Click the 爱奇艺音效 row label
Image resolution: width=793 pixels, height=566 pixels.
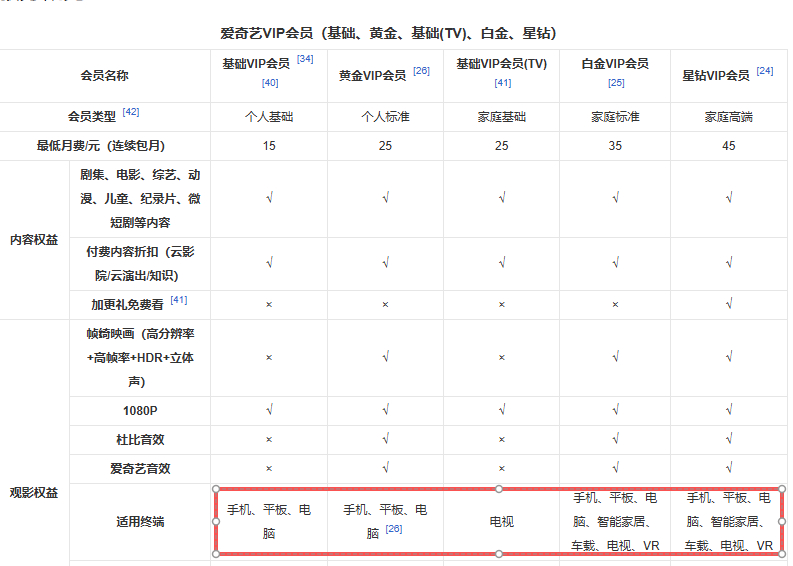coord(140,469)
